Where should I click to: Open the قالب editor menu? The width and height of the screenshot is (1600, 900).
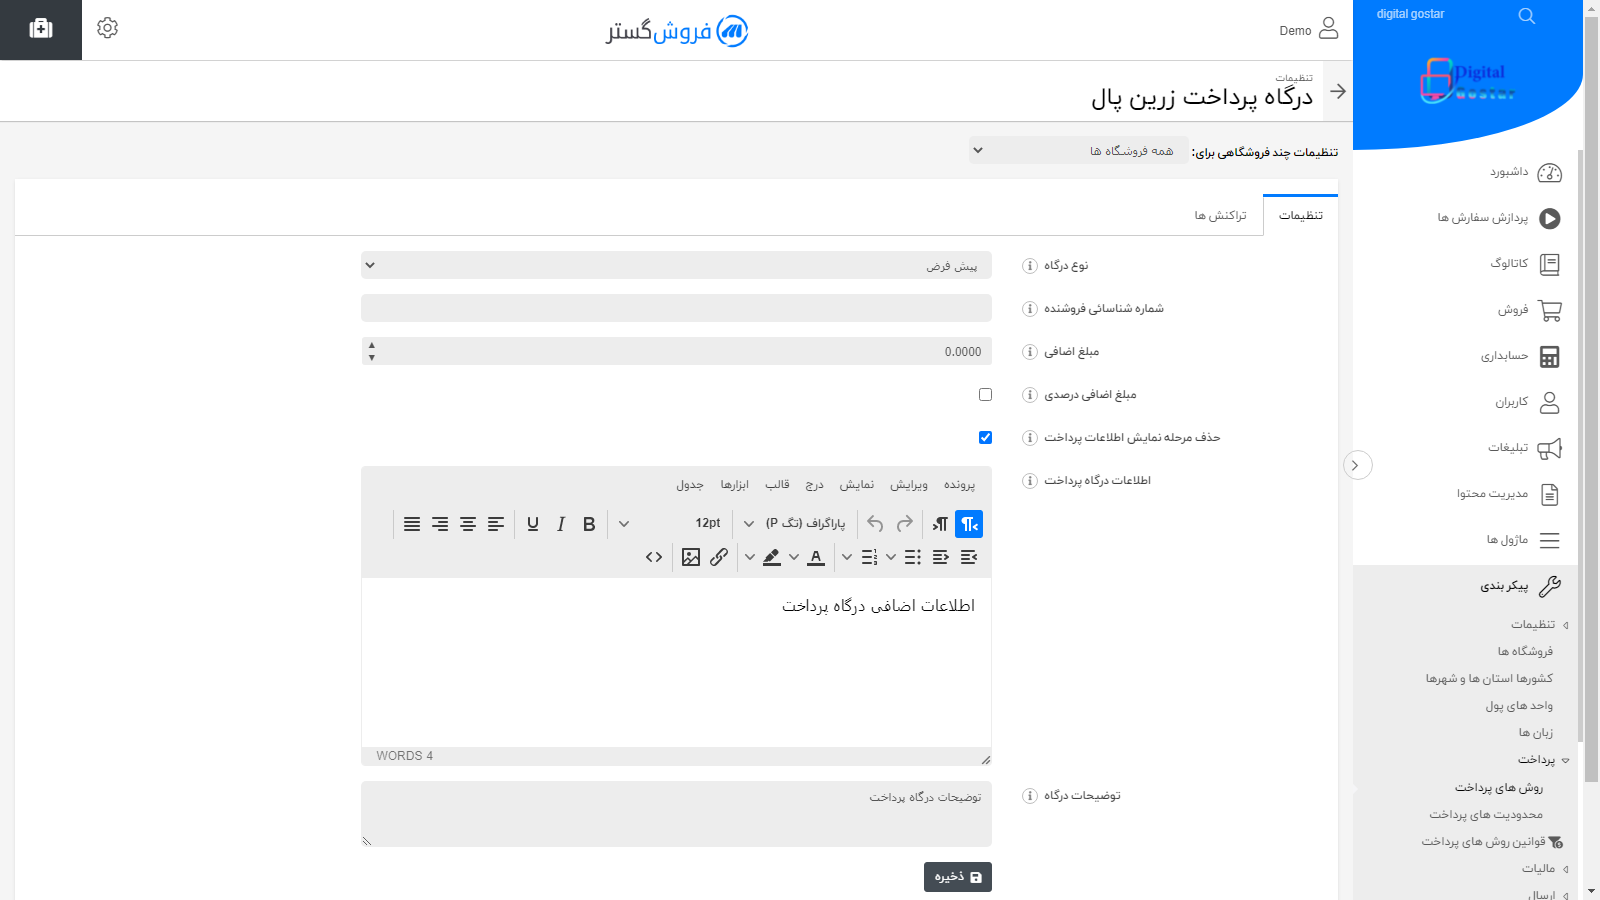coord(777,485)
